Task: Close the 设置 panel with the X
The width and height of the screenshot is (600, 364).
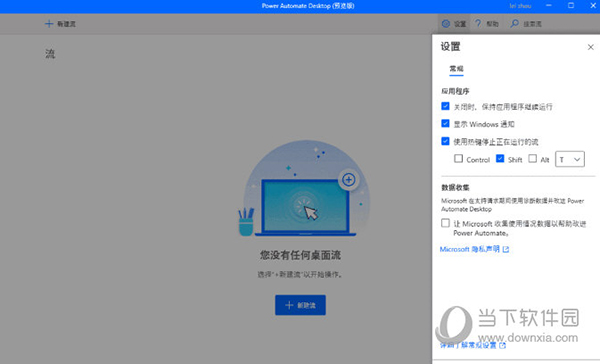Action: click(x=590, y=47)
